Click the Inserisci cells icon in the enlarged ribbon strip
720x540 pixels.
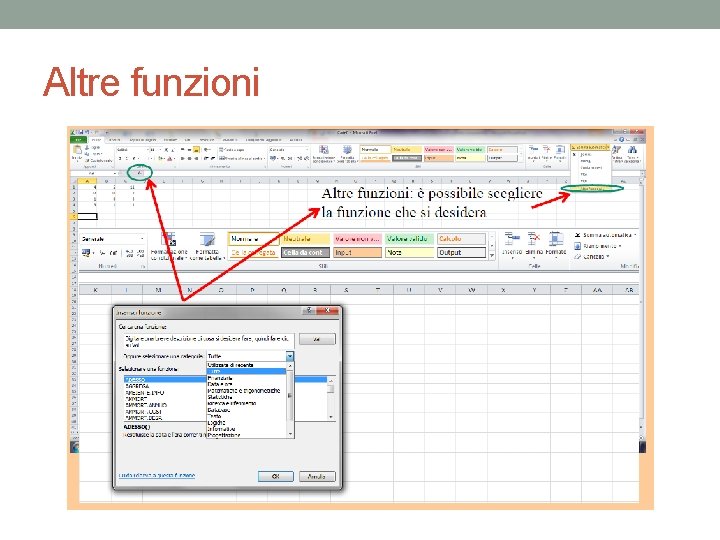[x=512, y=240]
